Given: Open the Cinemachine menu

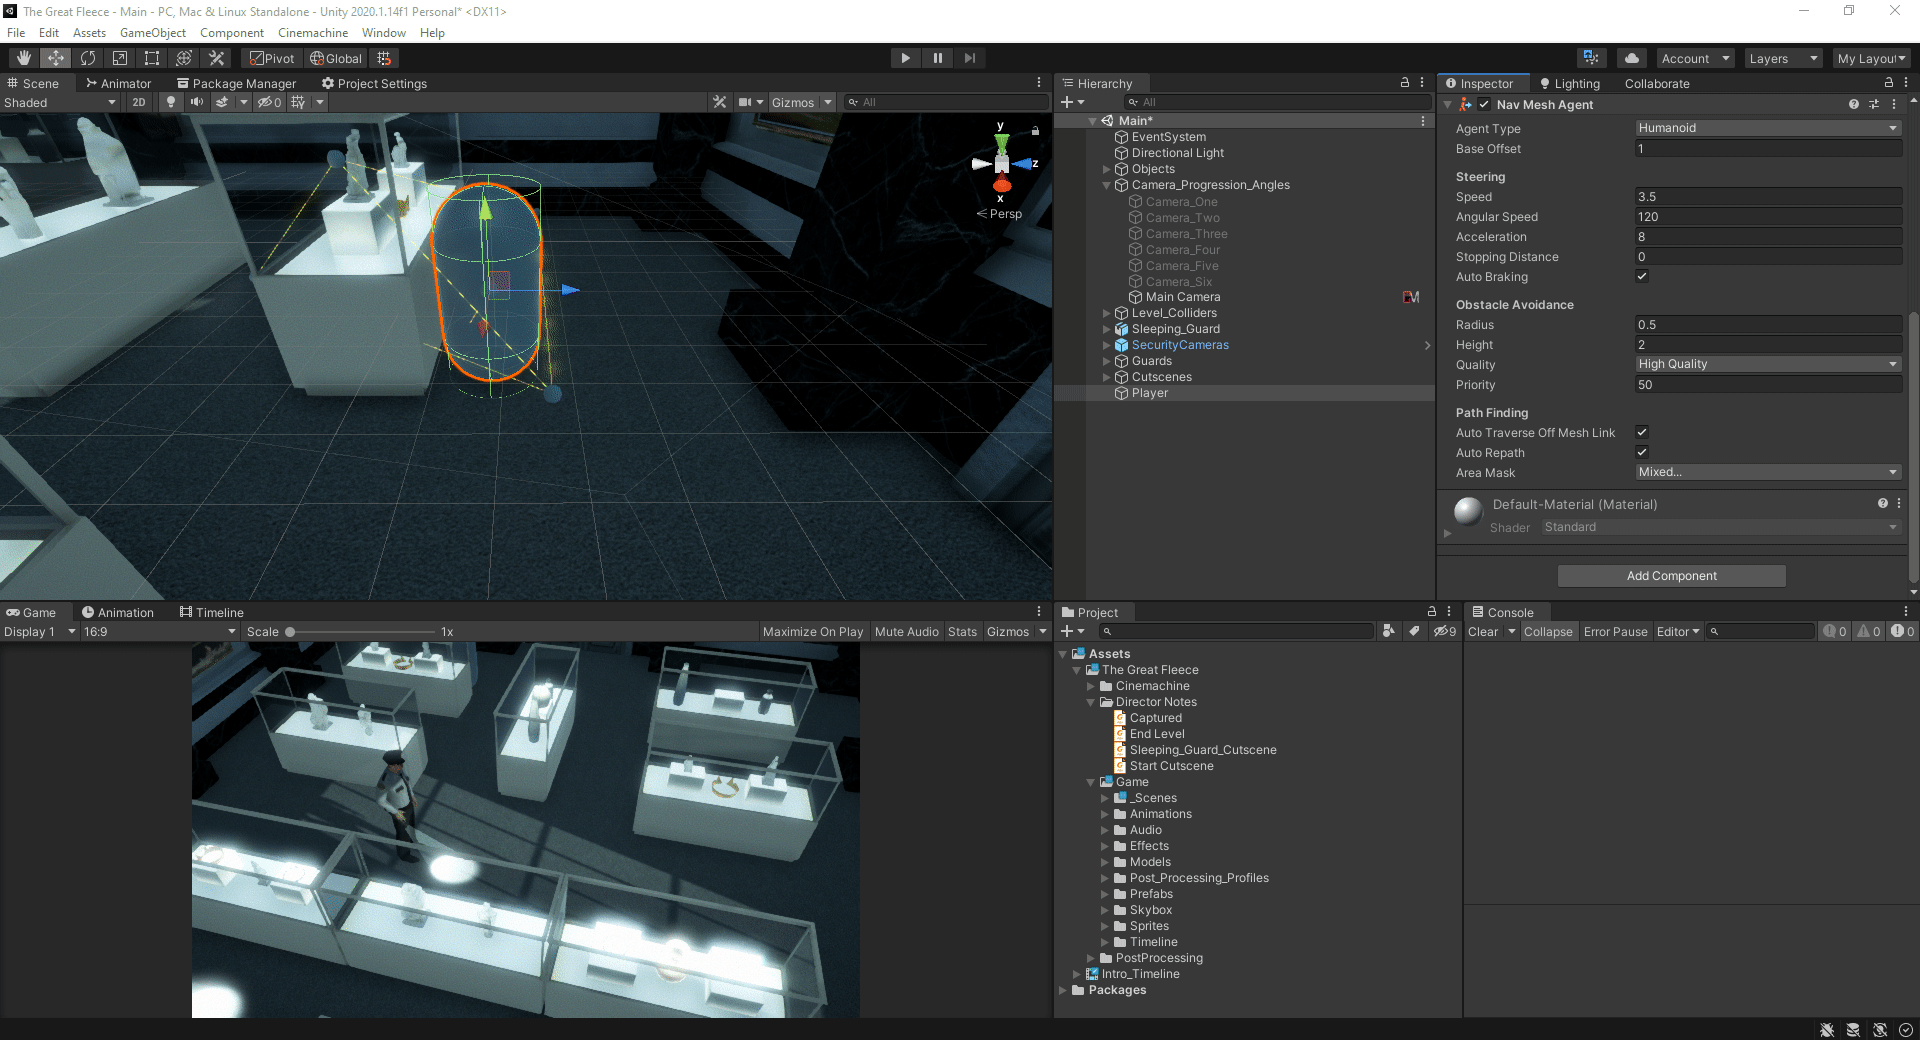Looking at the screenshot, I should click(x=313, y=33).
